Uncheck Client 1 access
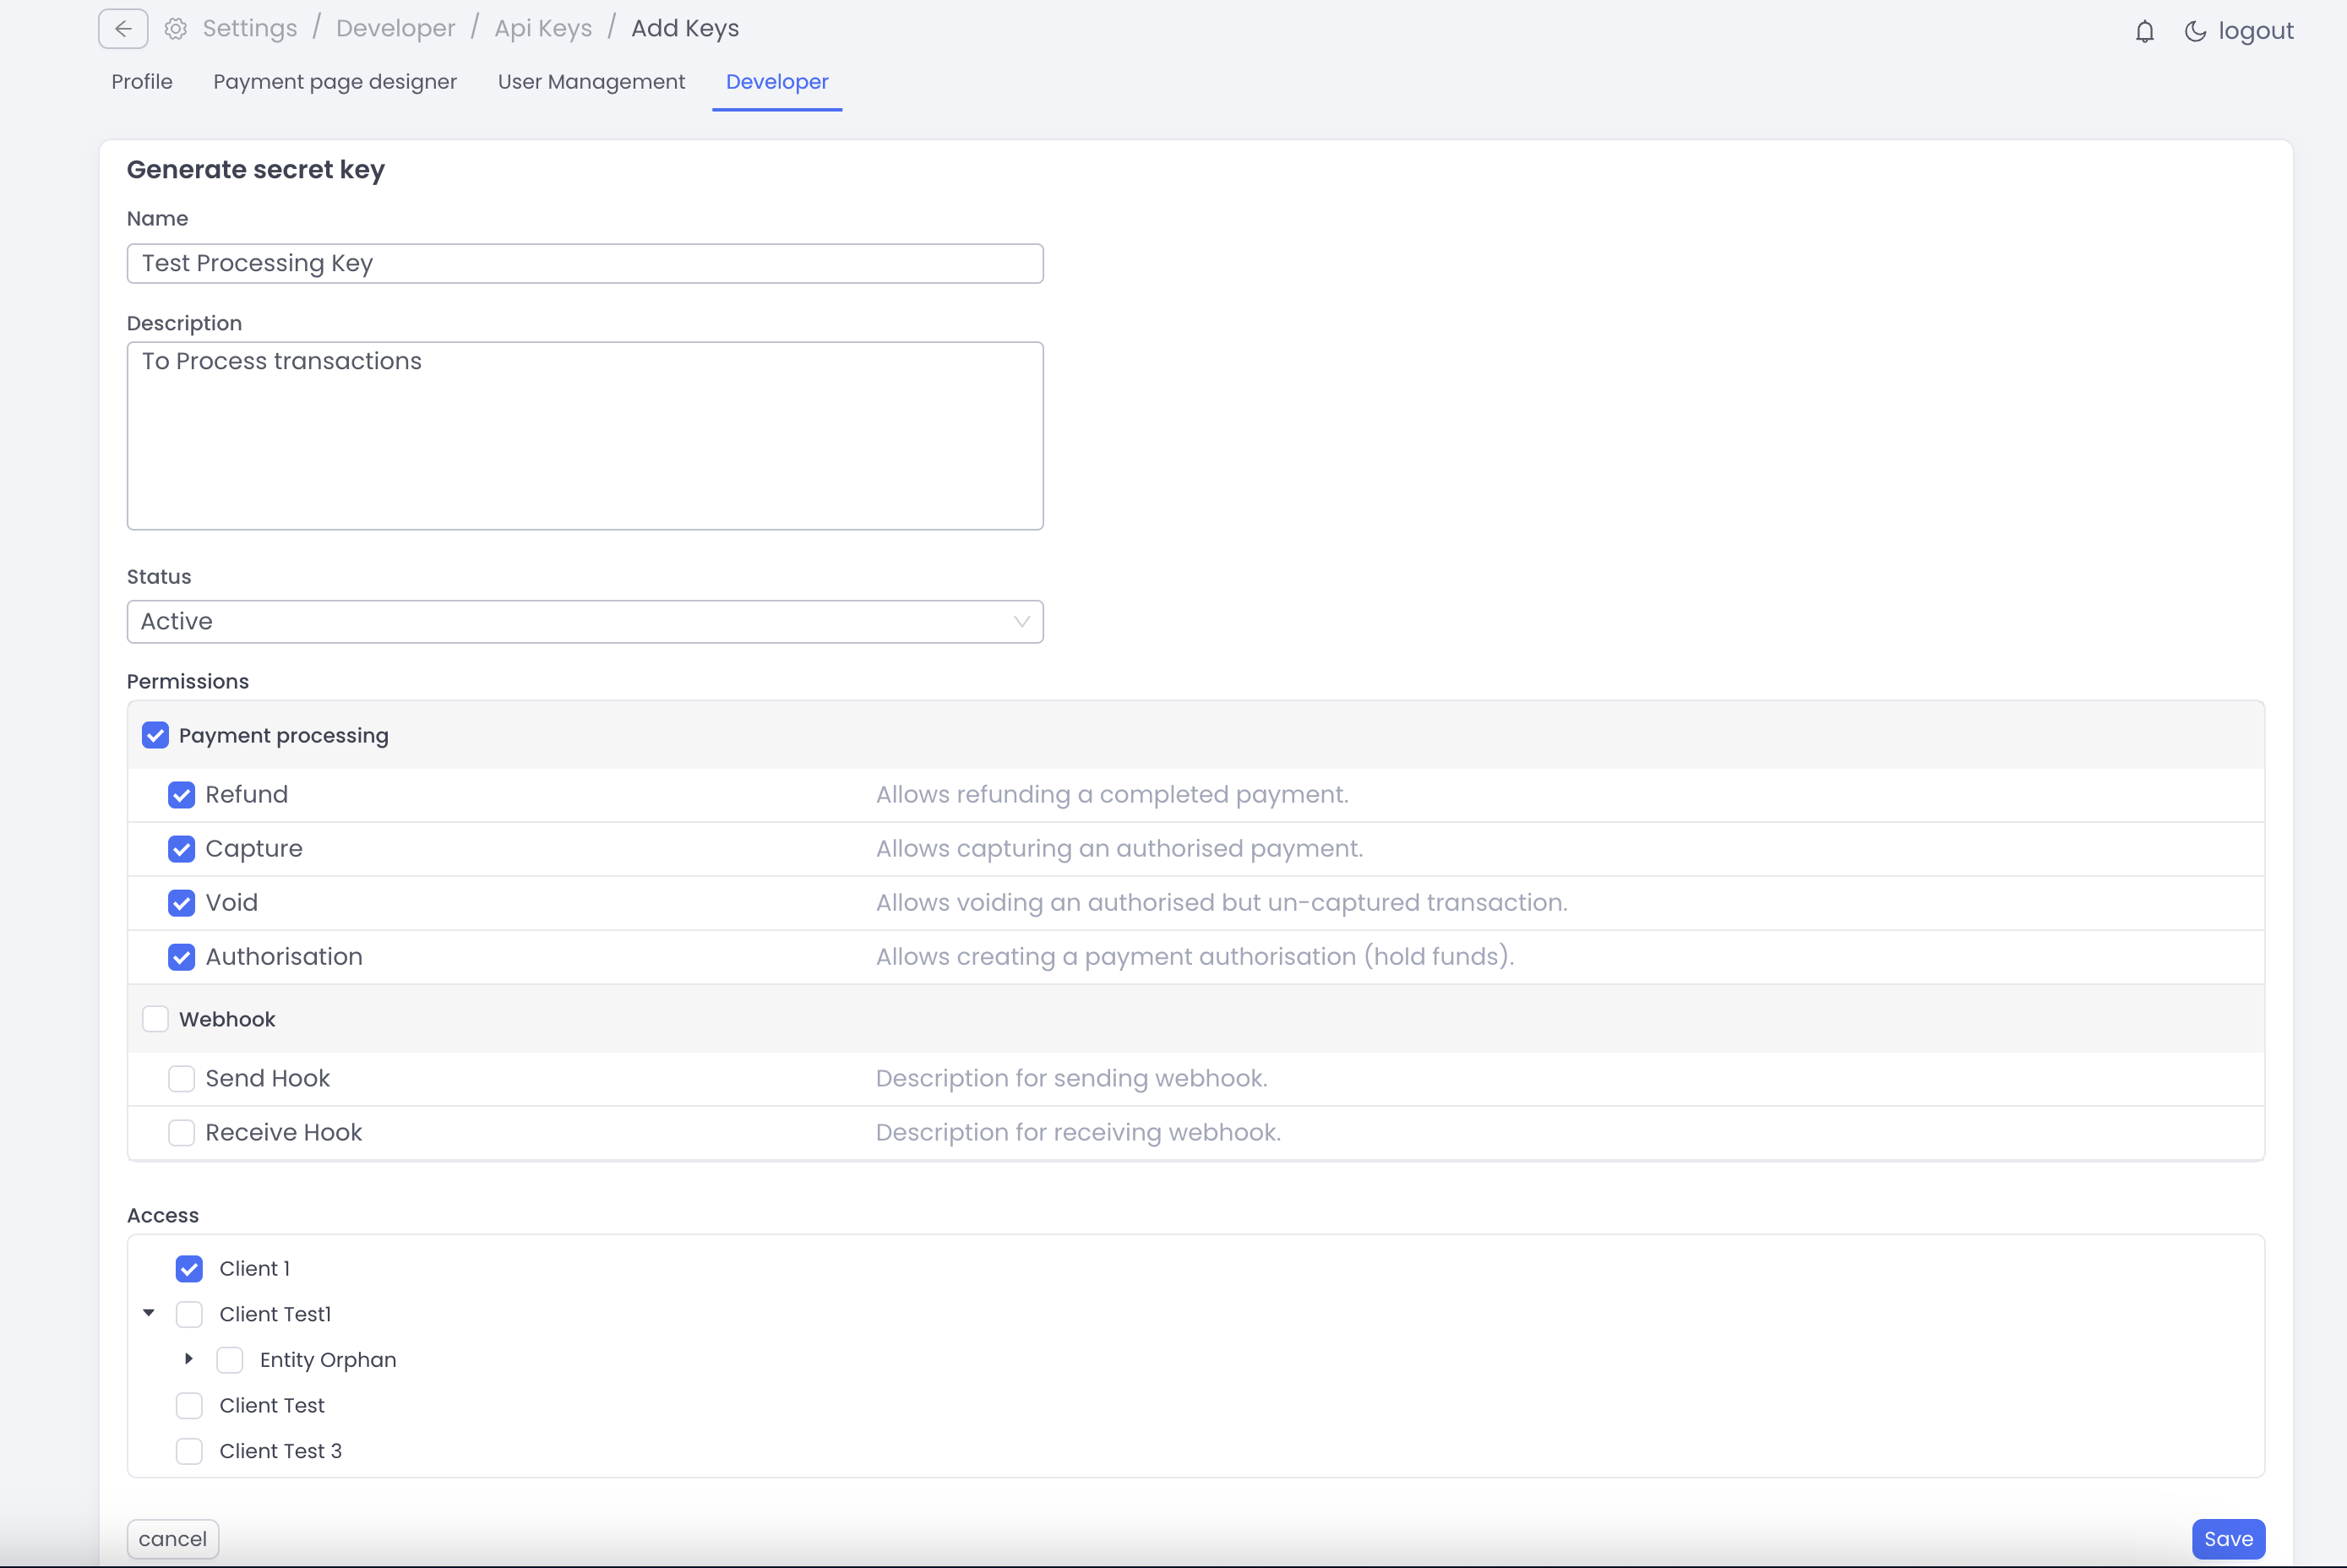This screenshot has height=1568, width=2347. point(189,1269)
